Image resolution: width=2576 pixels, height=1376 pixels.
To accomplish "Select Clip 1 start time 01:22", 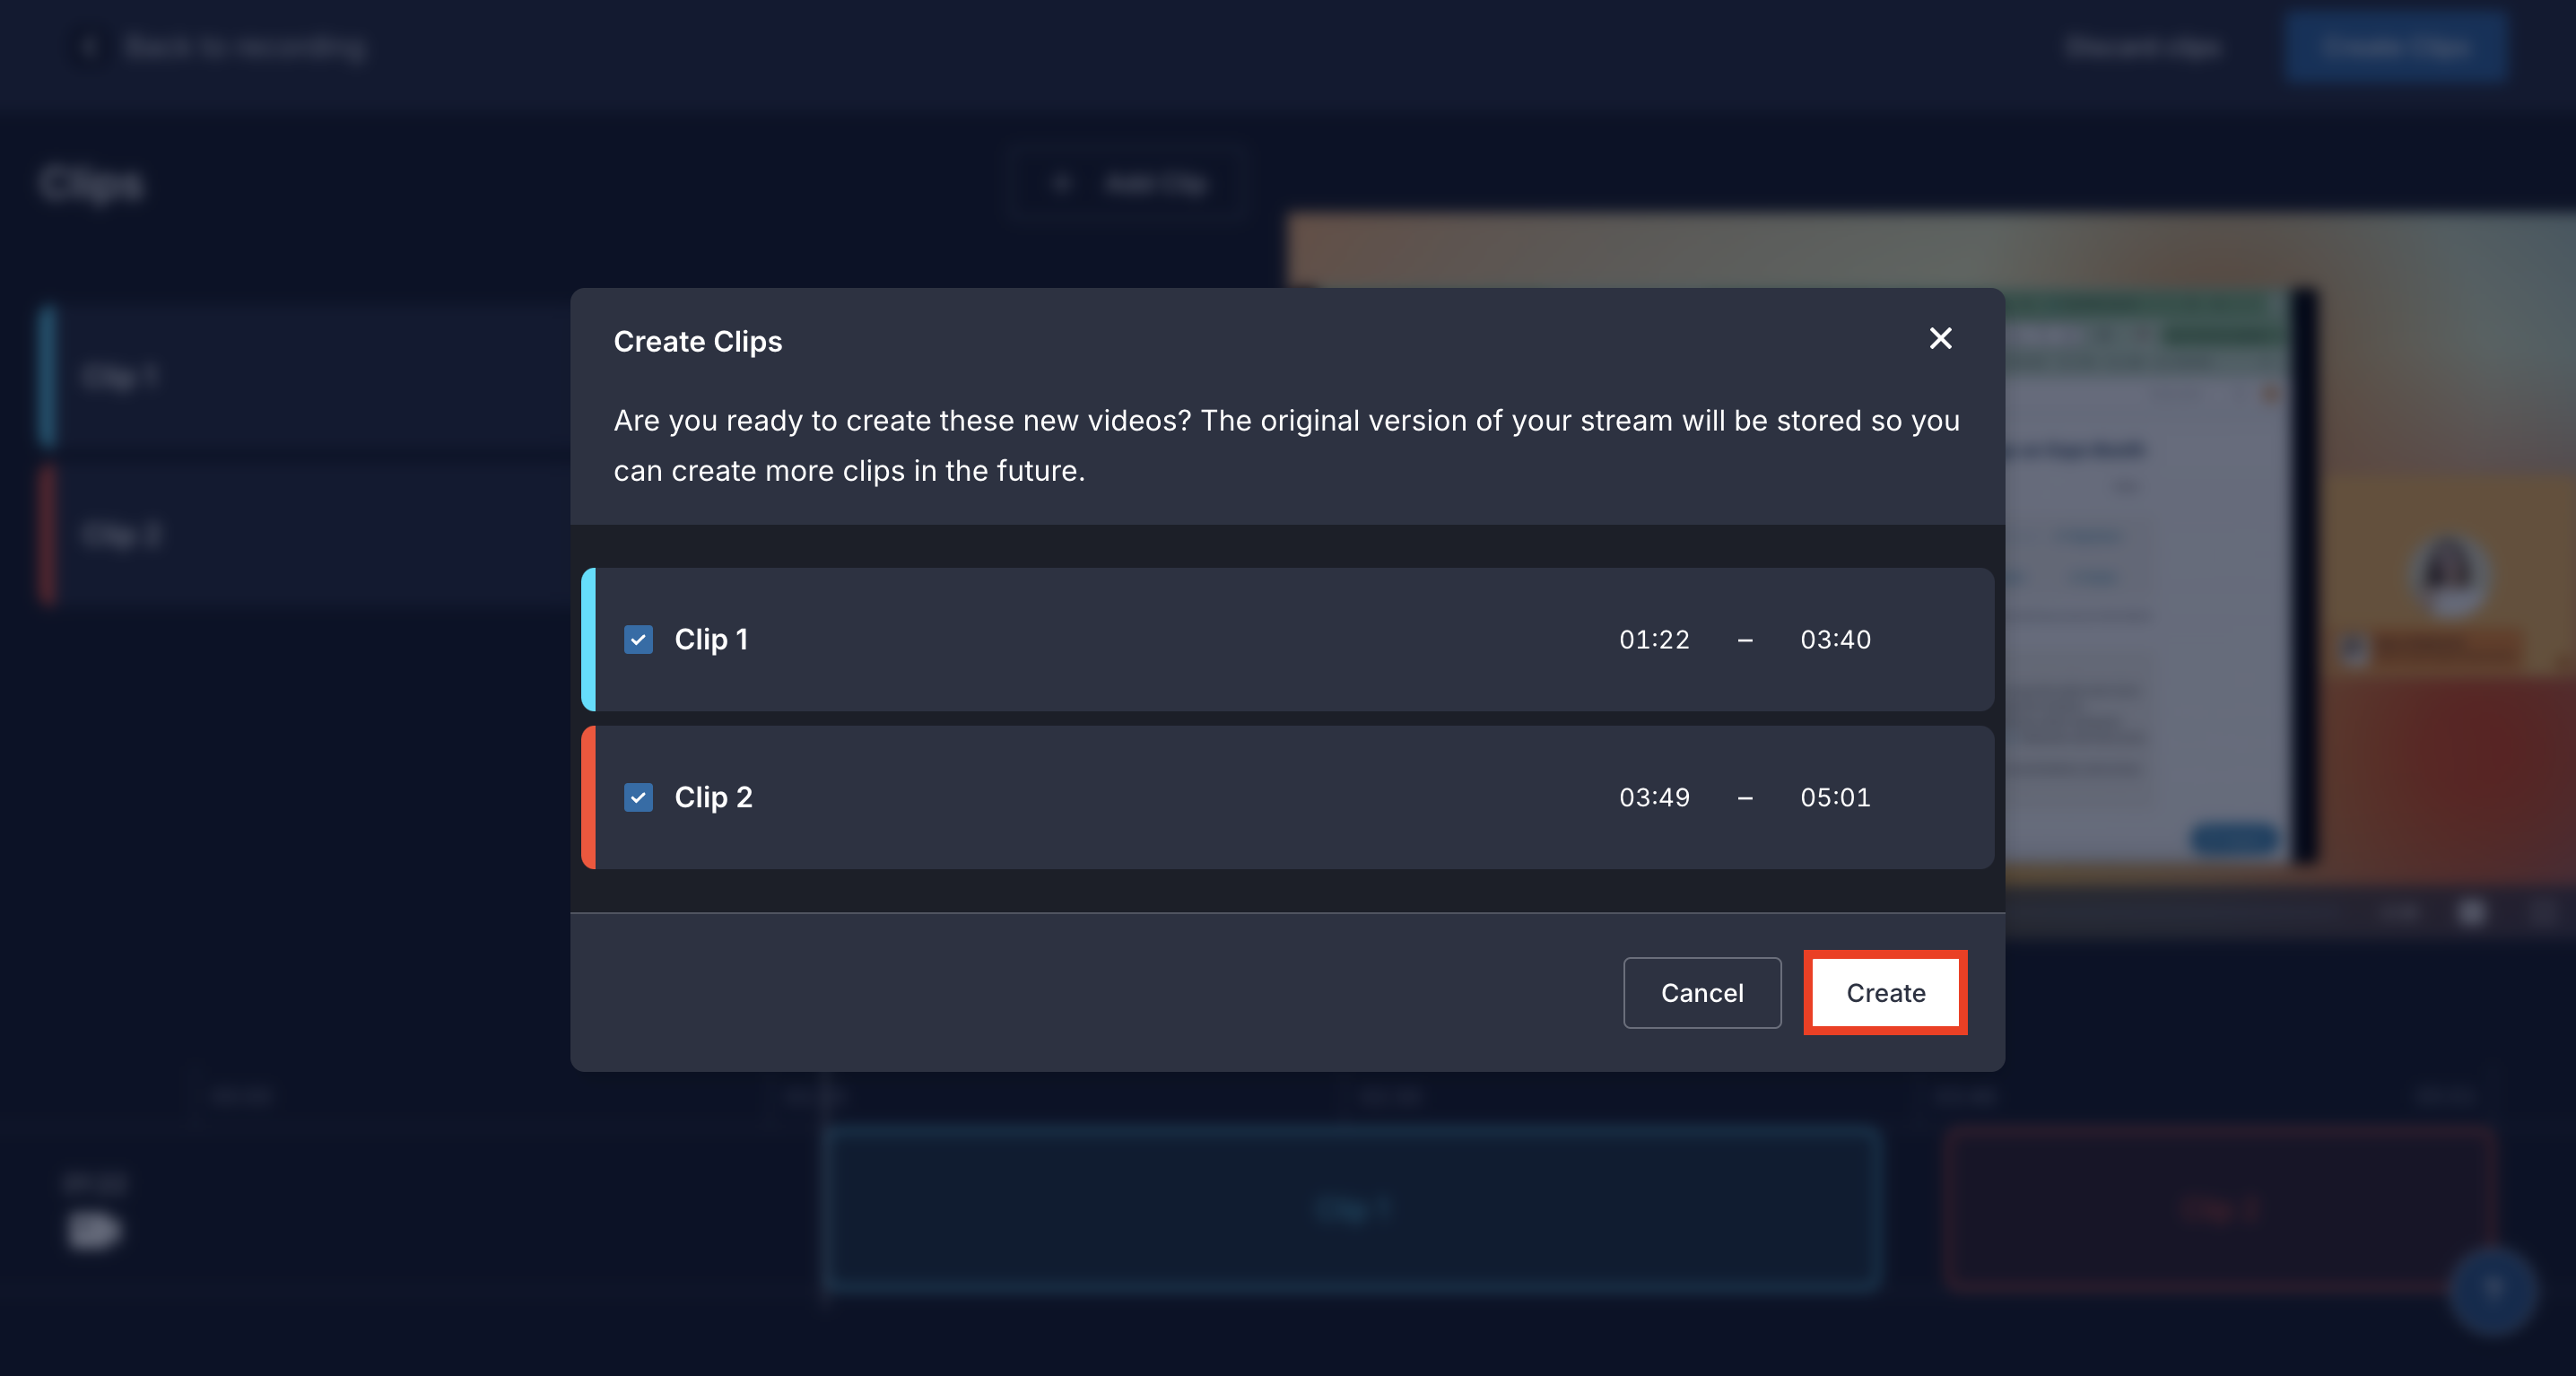I will [x=1654, y=640].
